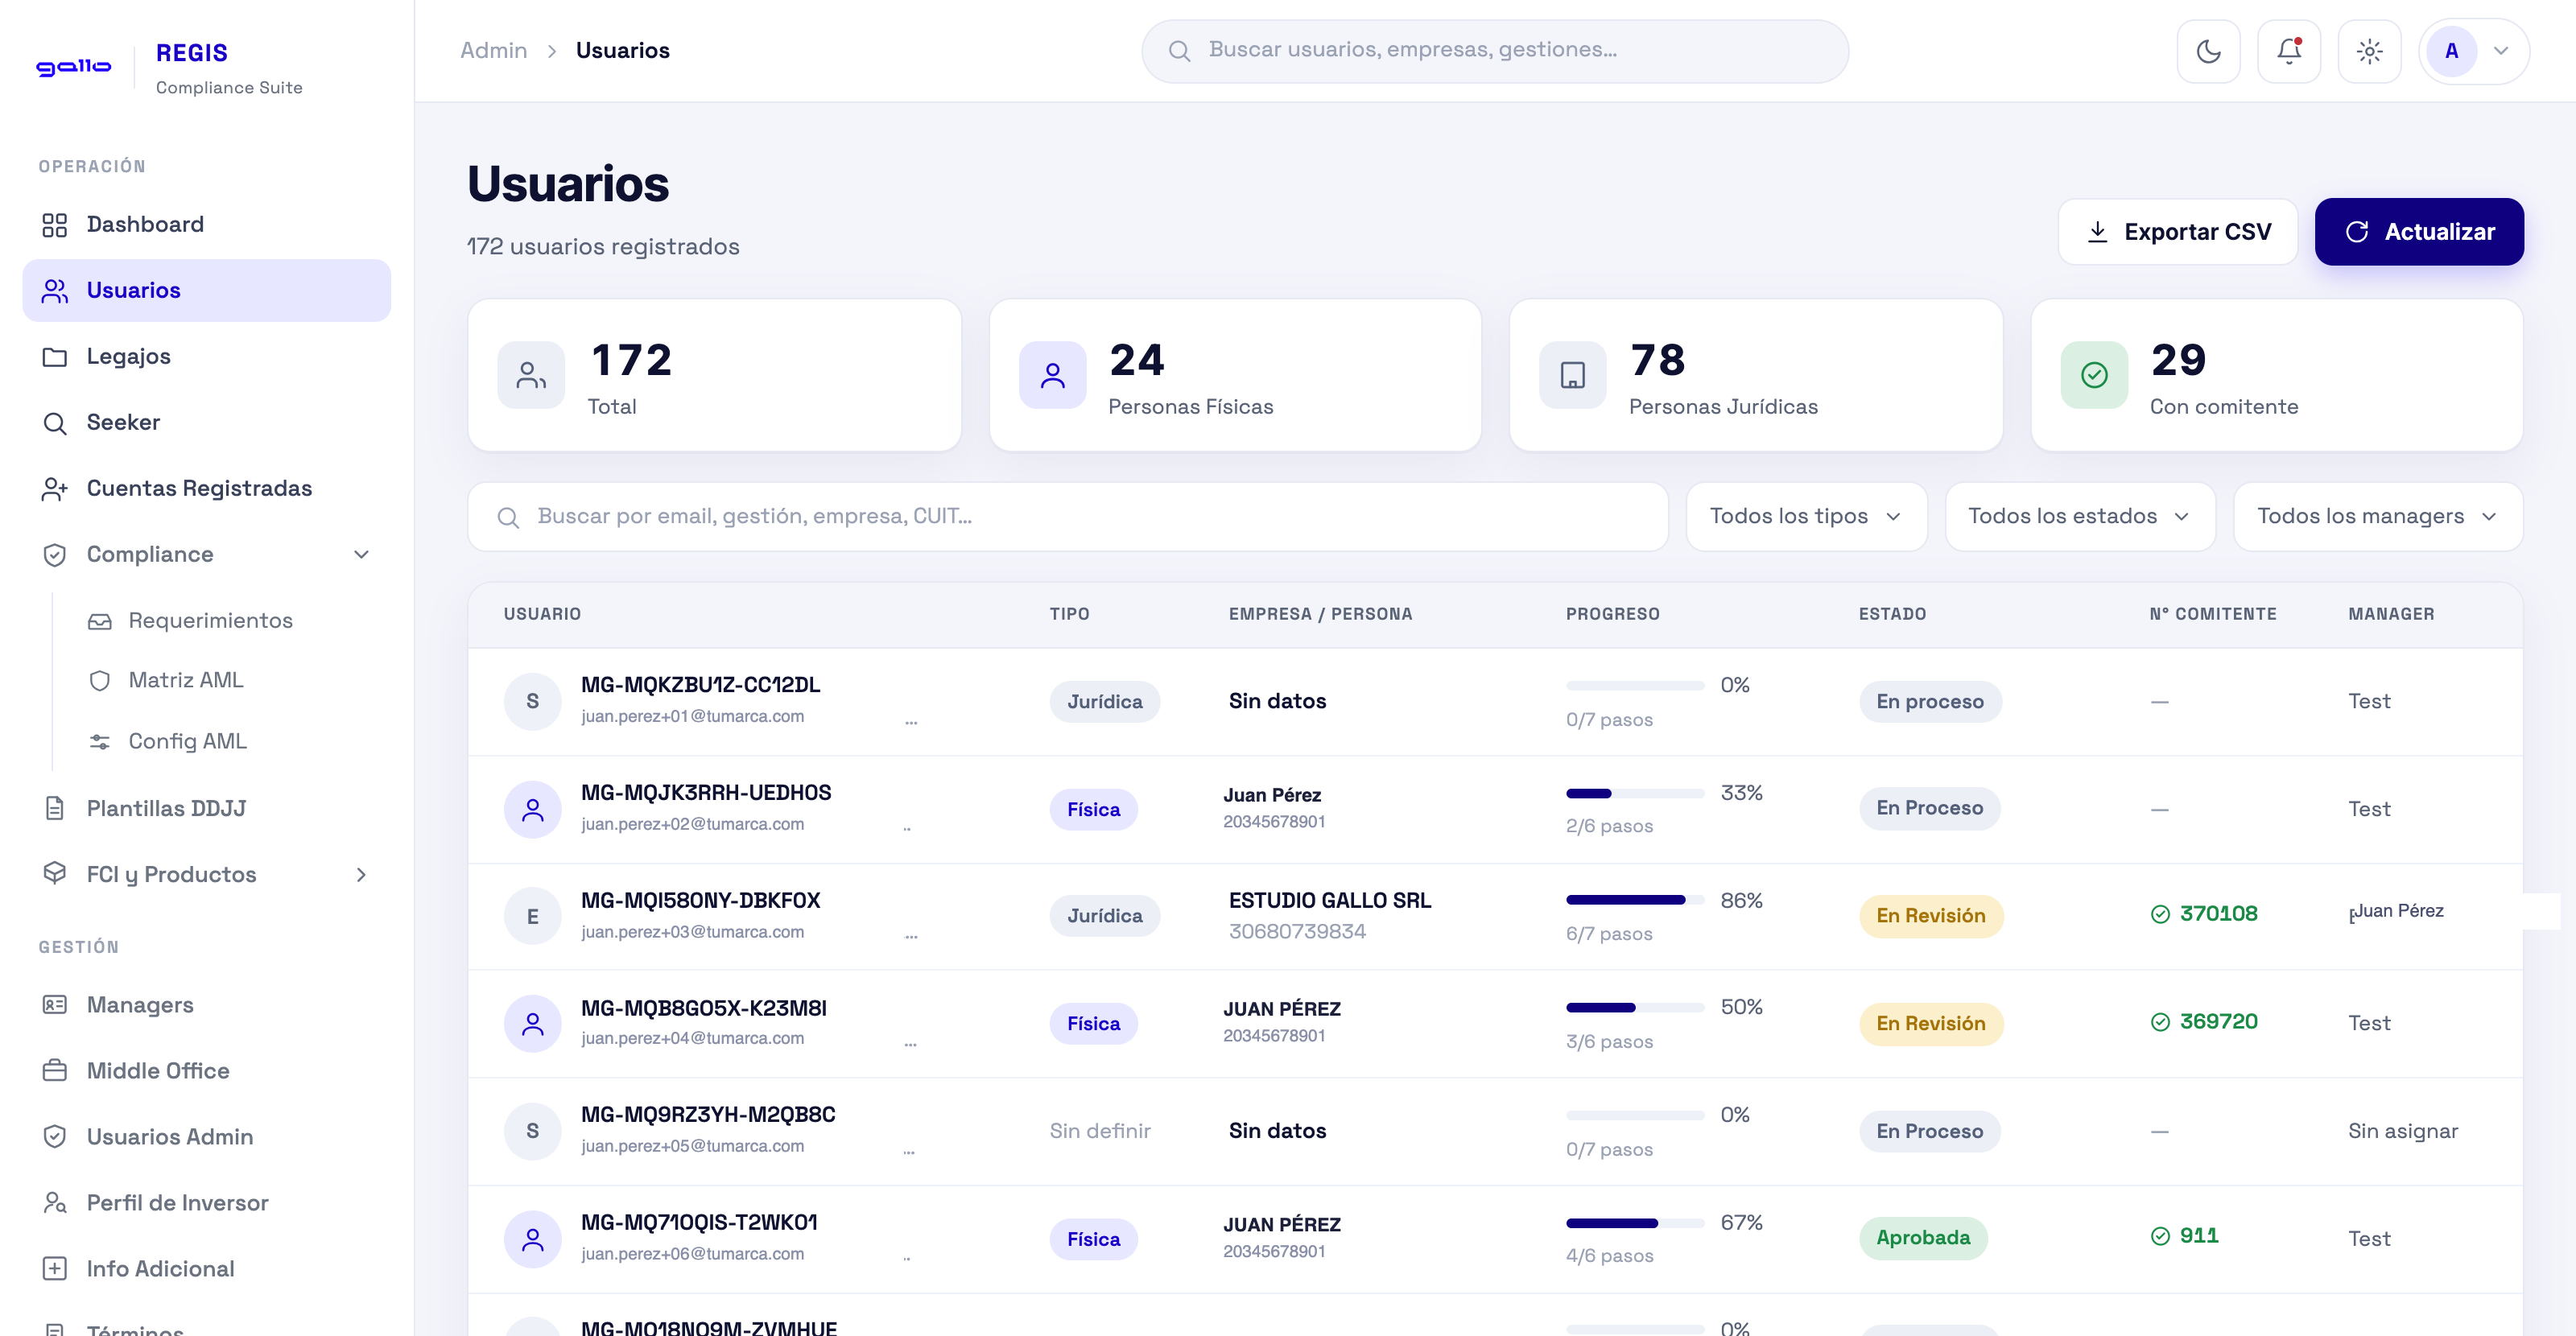Viewport: 2576px width, 1336px height.
Task: Open Cuentas Registradas page
Action: 206,488
